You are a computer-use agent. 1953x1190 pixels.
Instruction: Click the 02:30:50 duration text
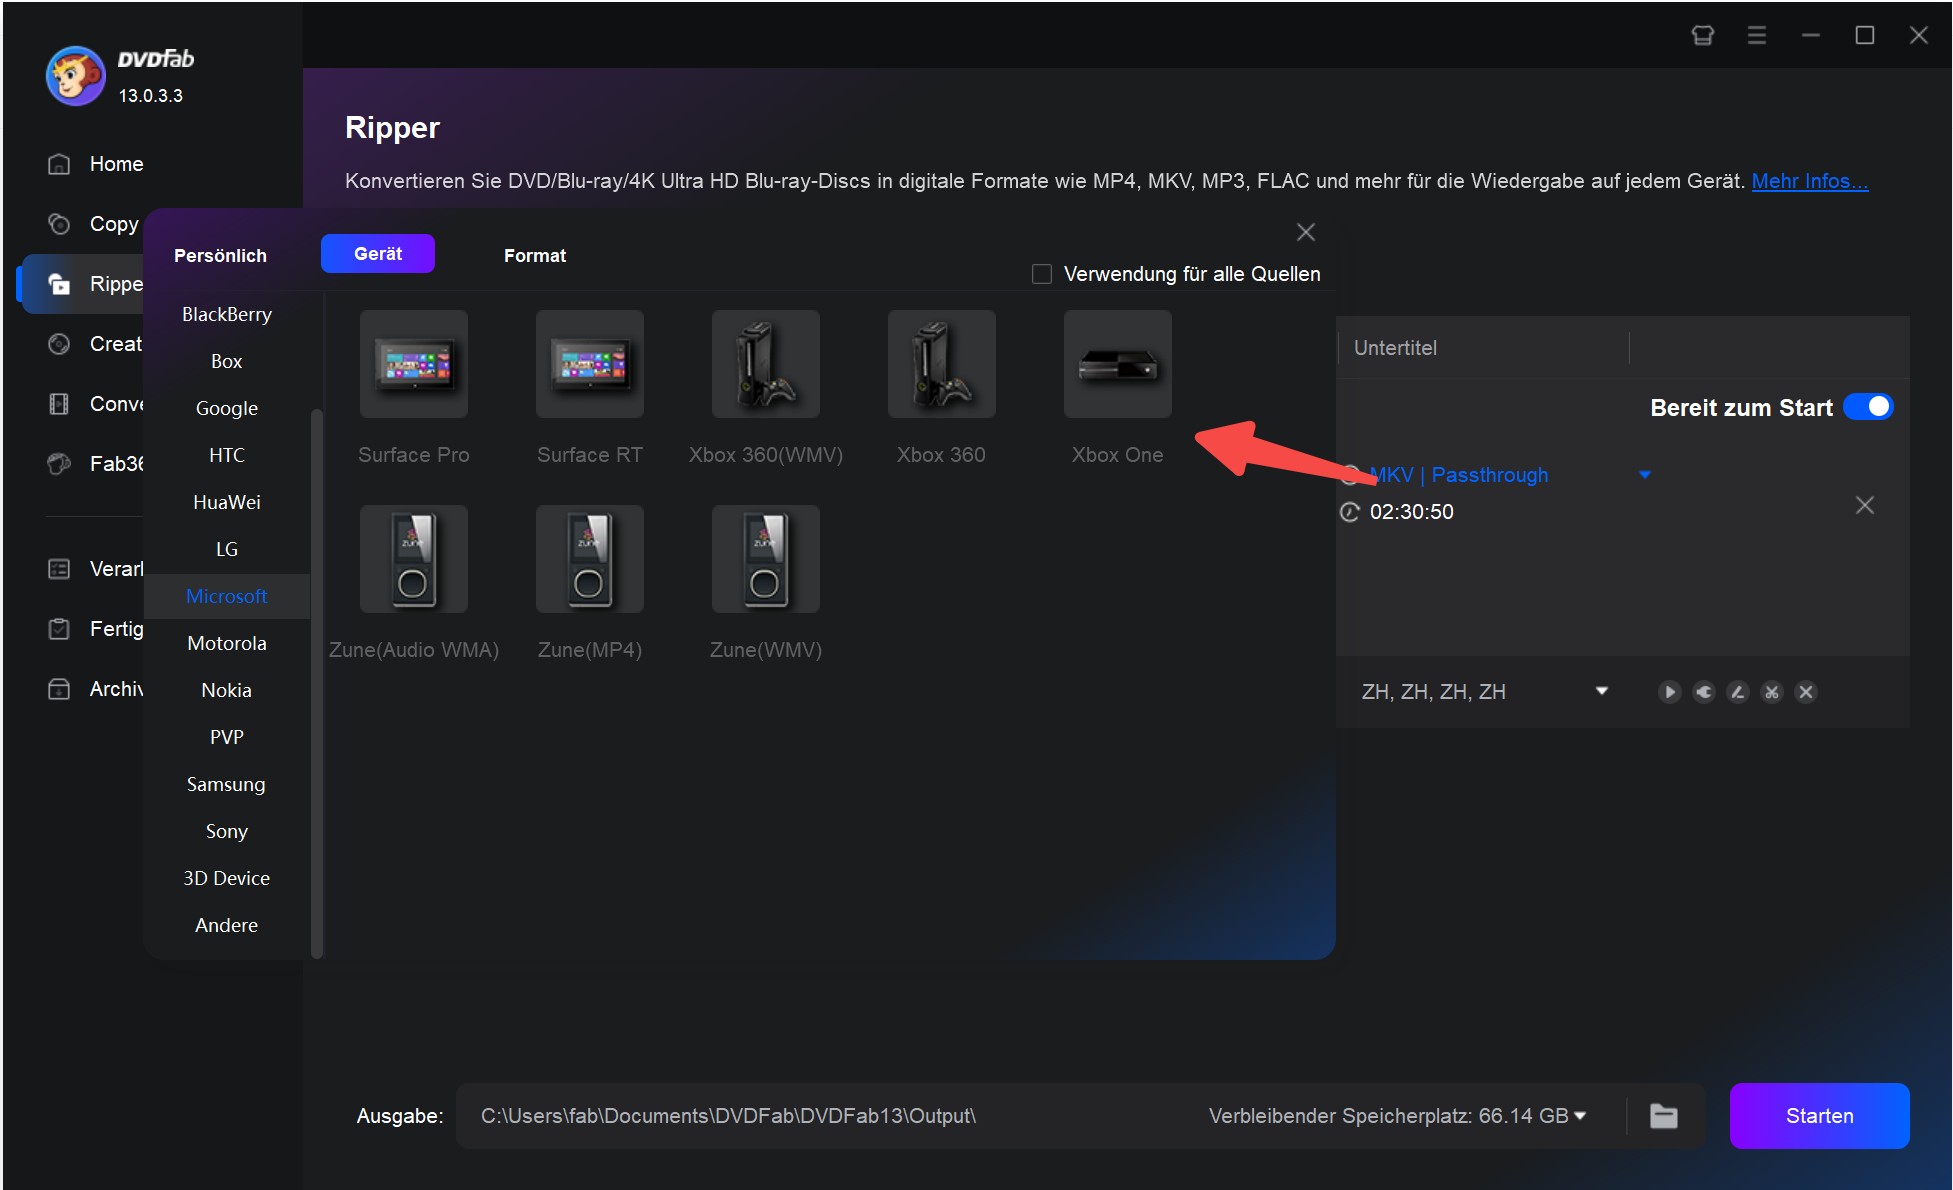coord(1411,512)
